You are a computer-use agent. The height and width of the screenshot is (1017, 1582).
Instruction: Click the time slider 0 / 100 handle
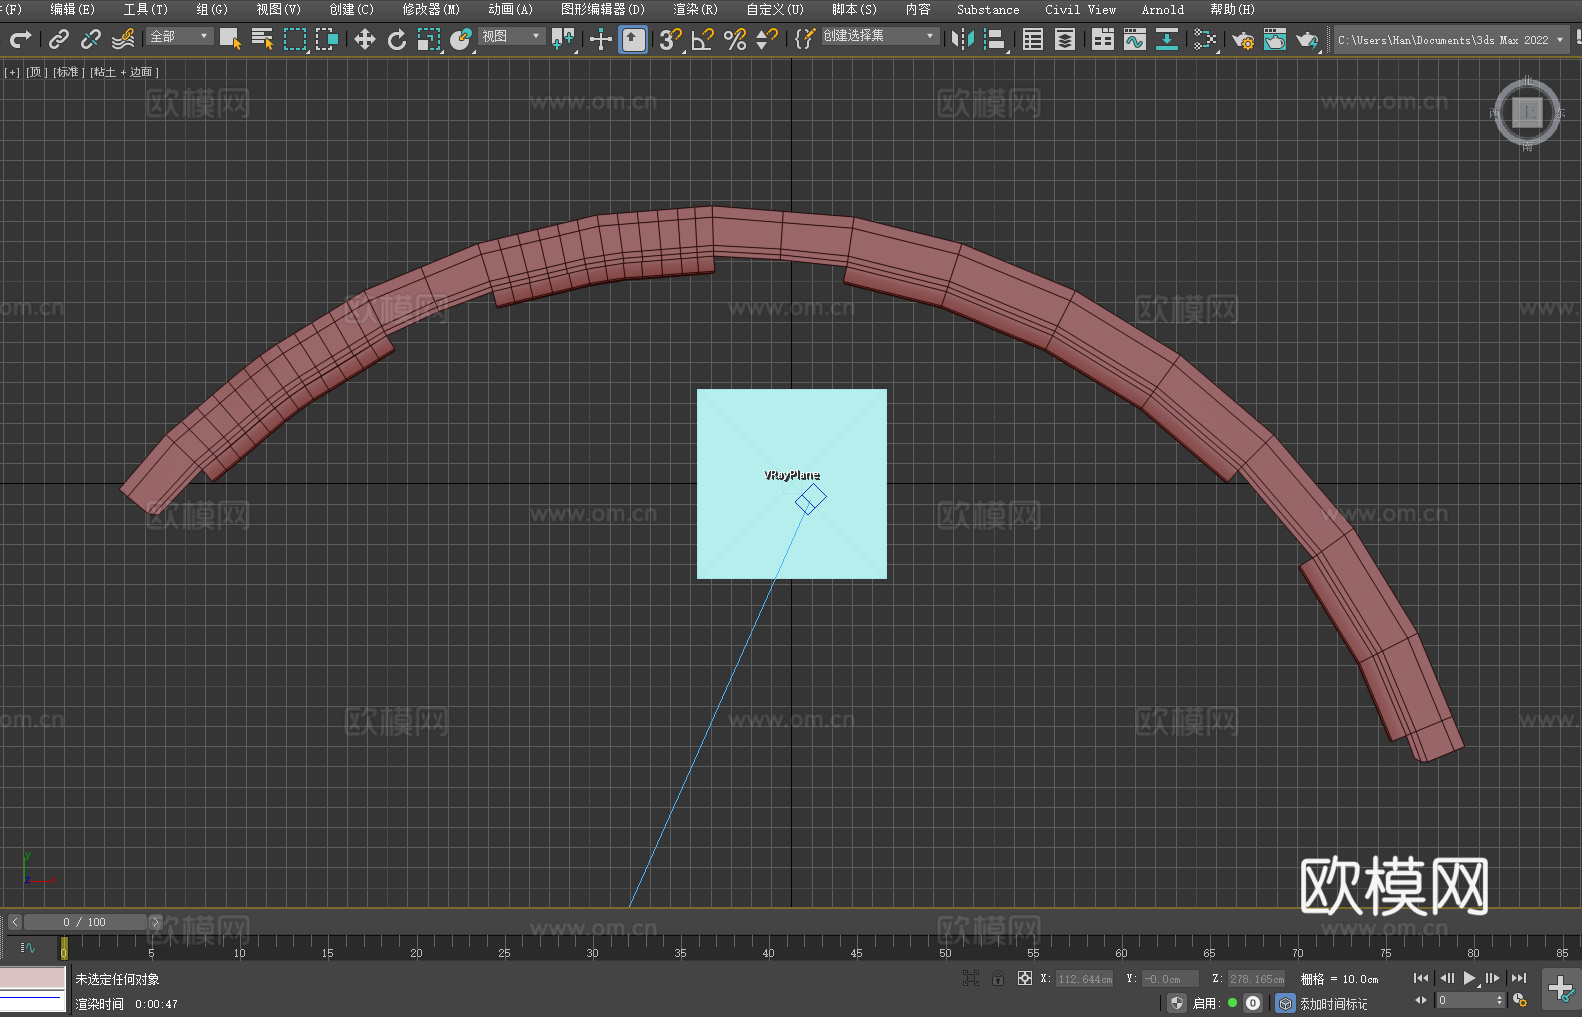point(85,922)
